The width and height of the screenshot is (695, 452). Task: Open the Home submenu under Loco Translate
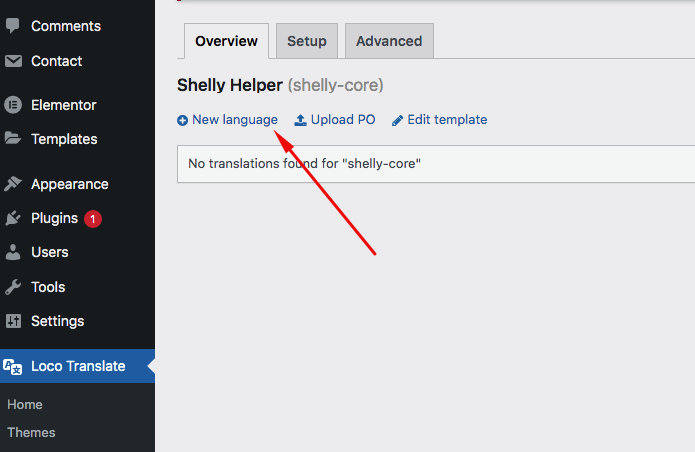point(25,405)
